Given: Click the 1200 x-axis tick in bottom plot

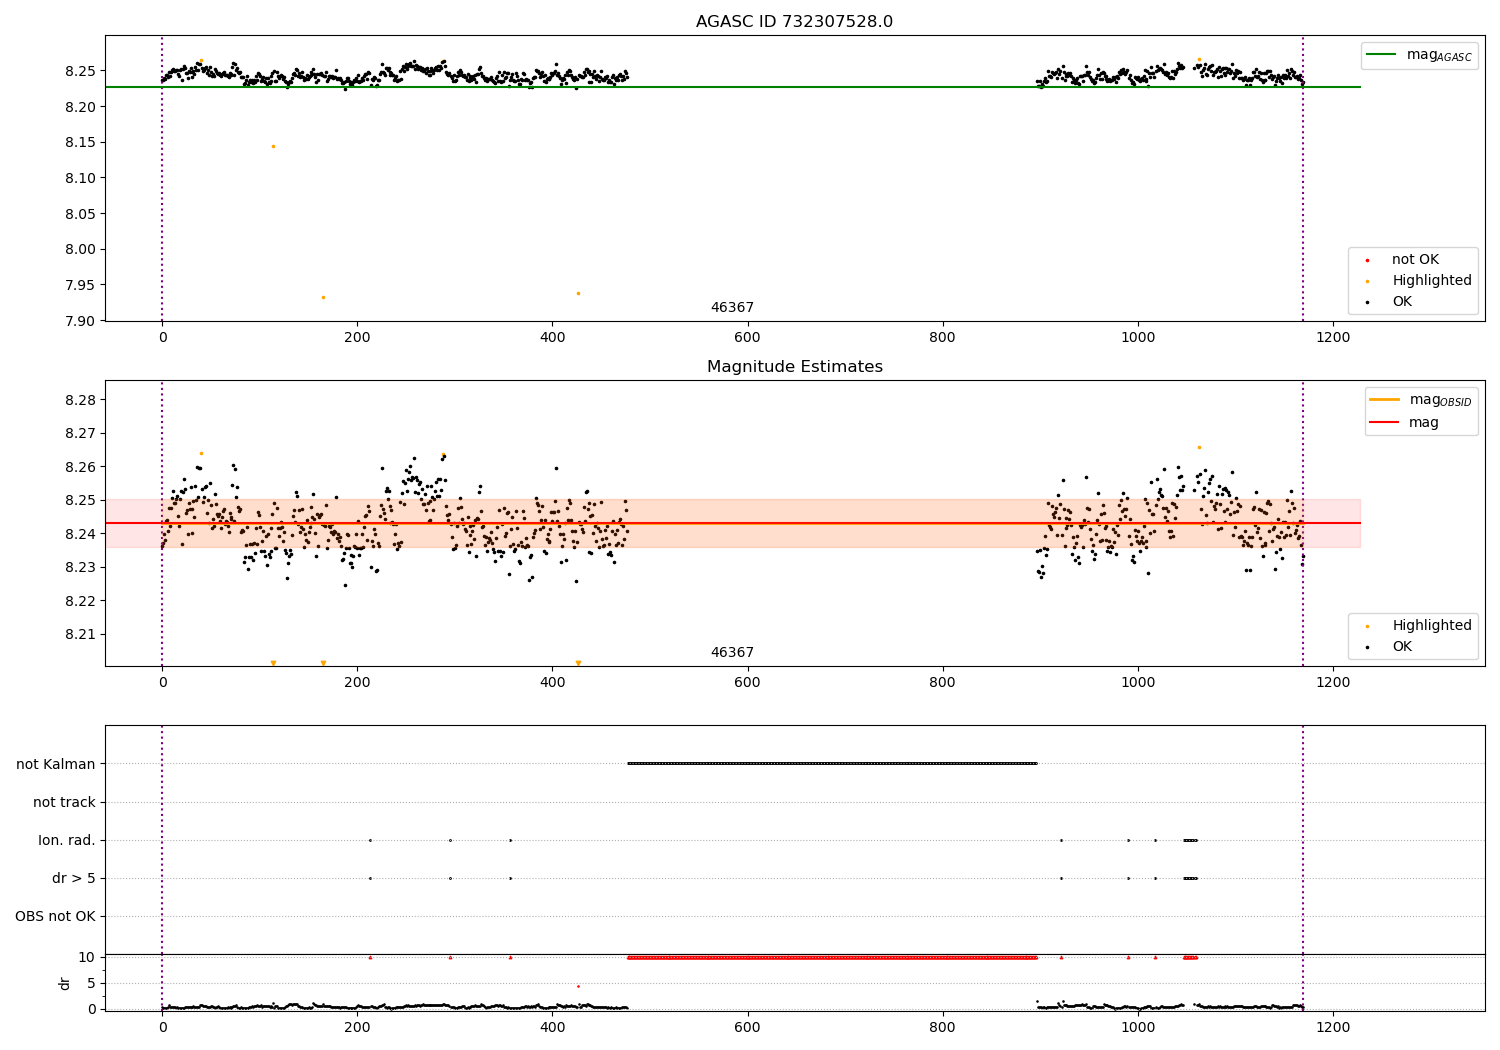Looking at the screenshot, I should coord(1333,1027).
